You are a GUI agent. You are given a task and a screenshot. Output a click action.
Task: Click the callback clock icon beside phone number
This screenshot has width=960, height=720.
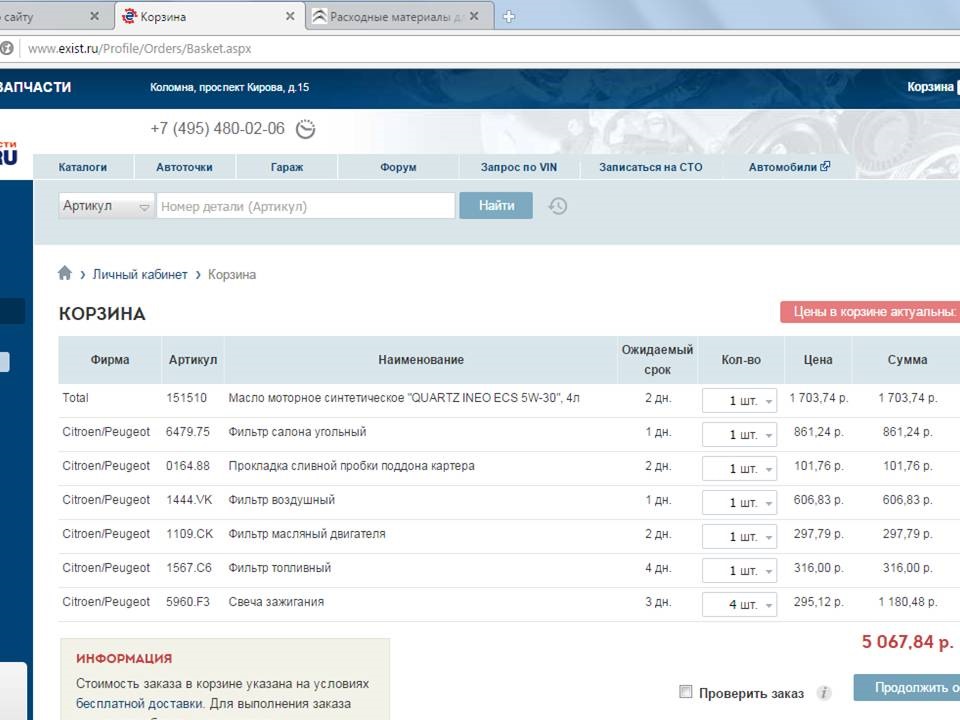[x=306, y=129]
